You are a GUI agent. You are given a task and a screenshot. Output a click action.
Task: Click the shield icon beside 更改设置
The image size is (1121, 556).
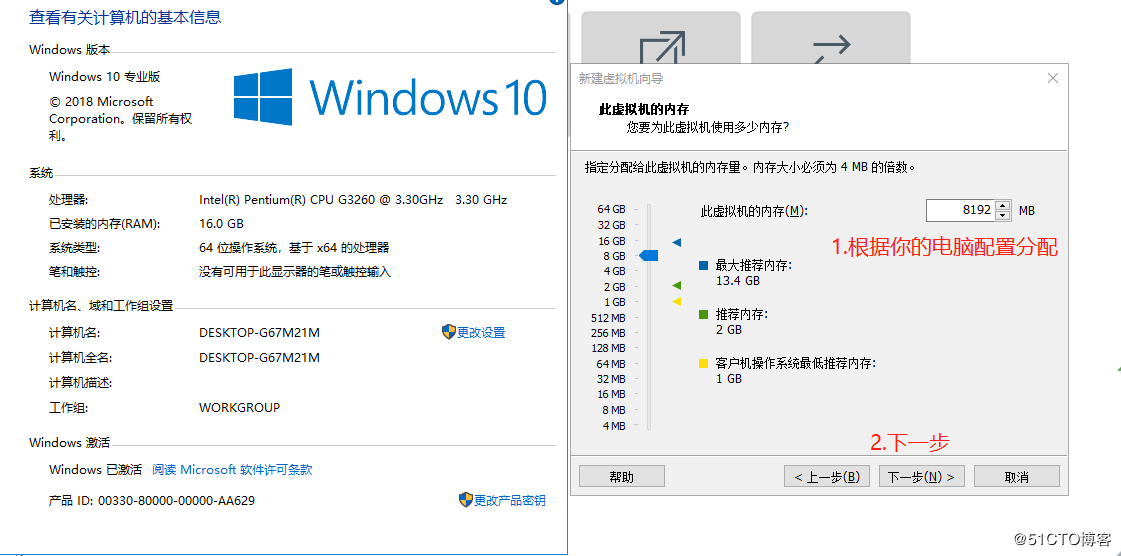click(448, 332)
